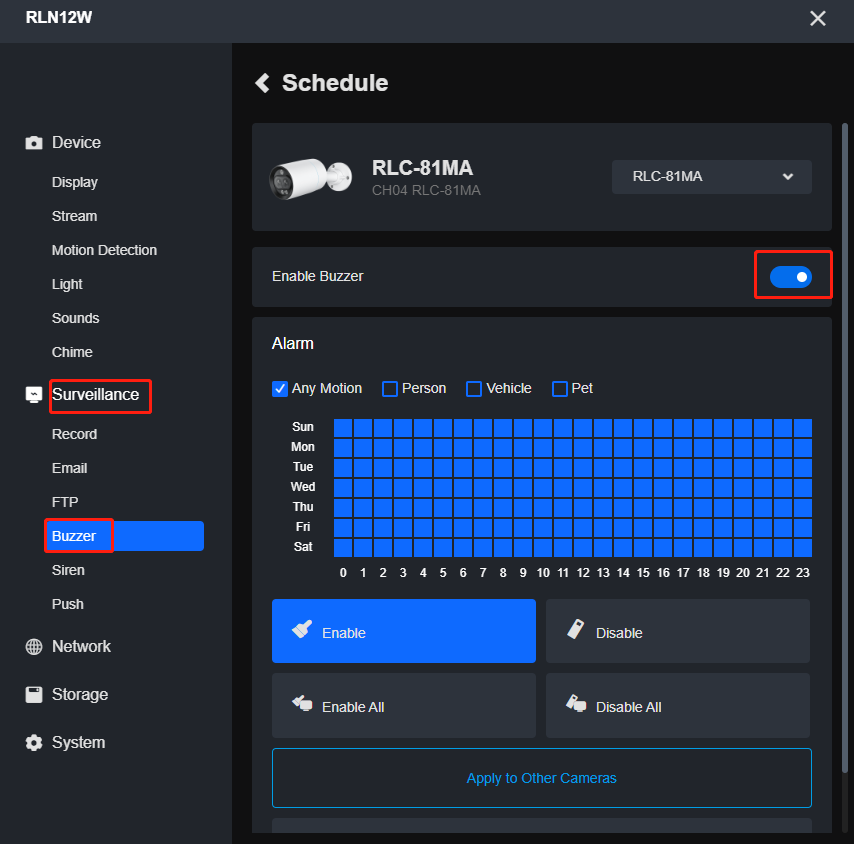Click the Surveillance monitor icon in sidebar
Screen dimensions: 854x844
pos(34,395)
